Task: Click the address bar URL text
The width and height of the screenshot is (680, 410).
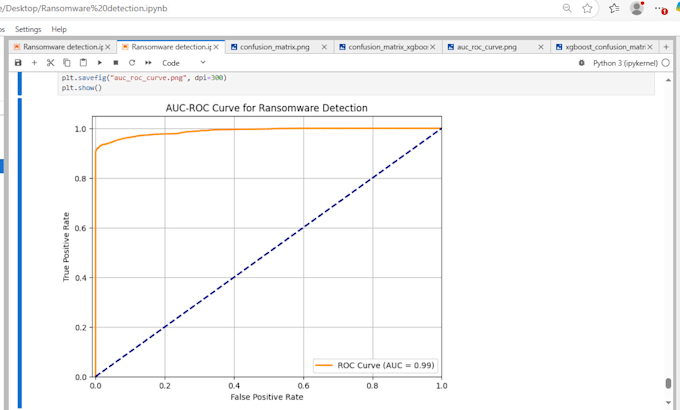Action: [84, 8]
